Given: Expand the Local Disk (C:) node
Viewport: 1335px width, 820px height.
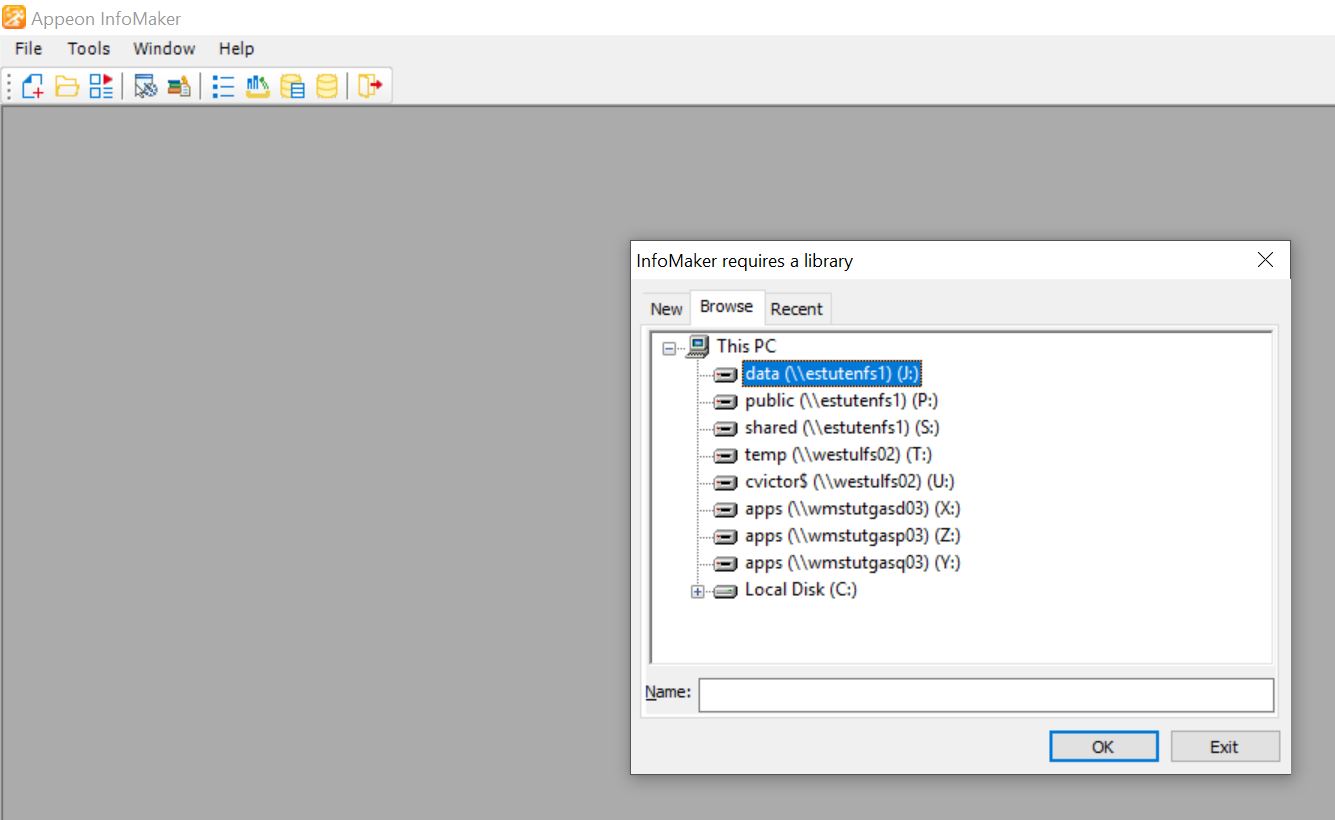Looking at the screenshot, I should click(x=698, y=591).
